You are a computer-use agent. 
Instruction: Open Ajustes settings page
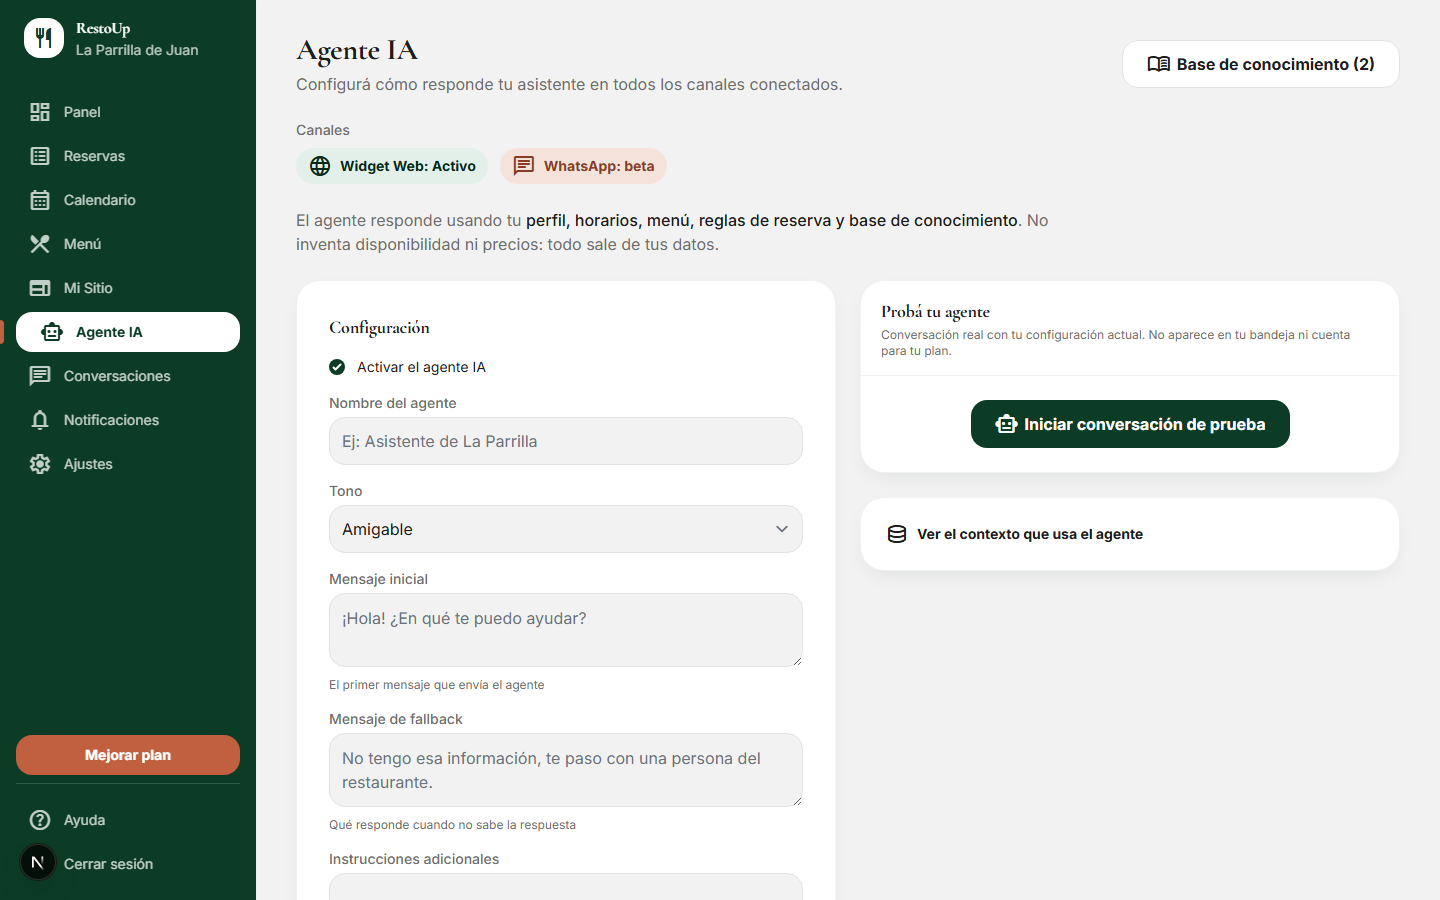click(128, 464)
